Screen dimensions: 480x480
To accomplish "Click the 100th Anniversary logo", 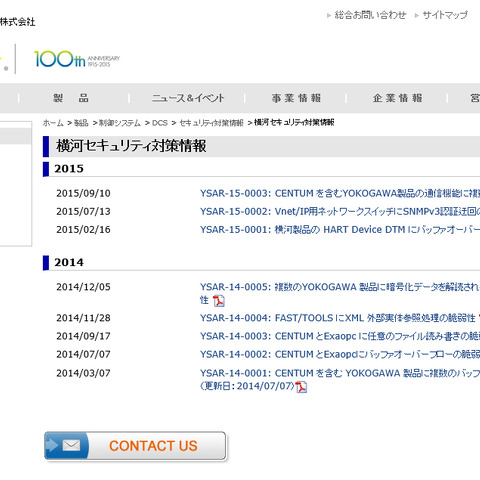I will point(77,59).
